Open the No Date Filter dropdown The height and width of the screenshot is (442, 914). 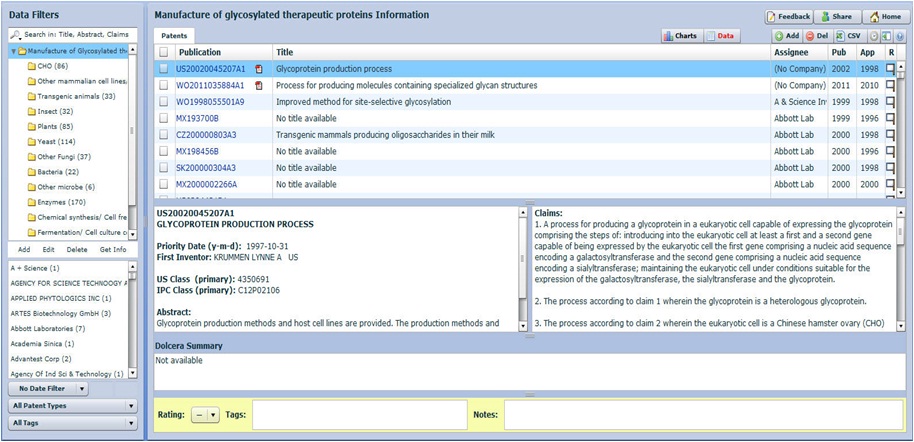point(49,389)
